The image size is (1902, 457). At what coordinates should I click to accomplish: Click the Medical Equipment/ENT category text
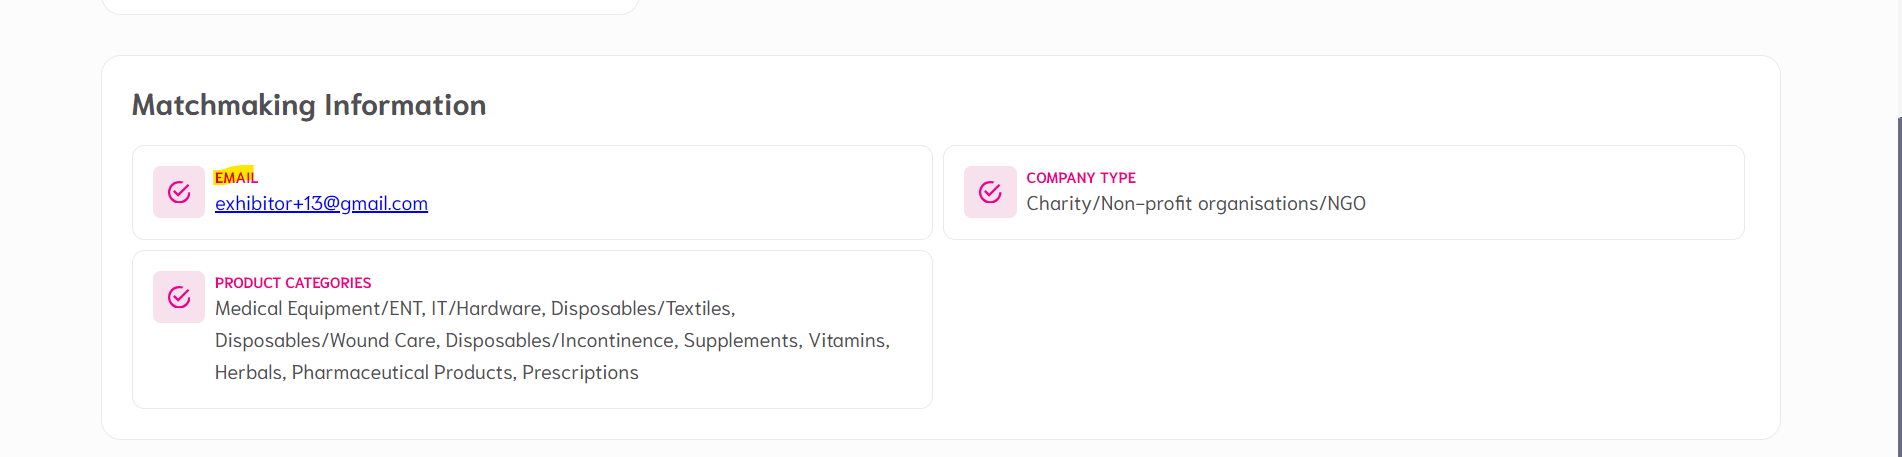click(318, 309)
